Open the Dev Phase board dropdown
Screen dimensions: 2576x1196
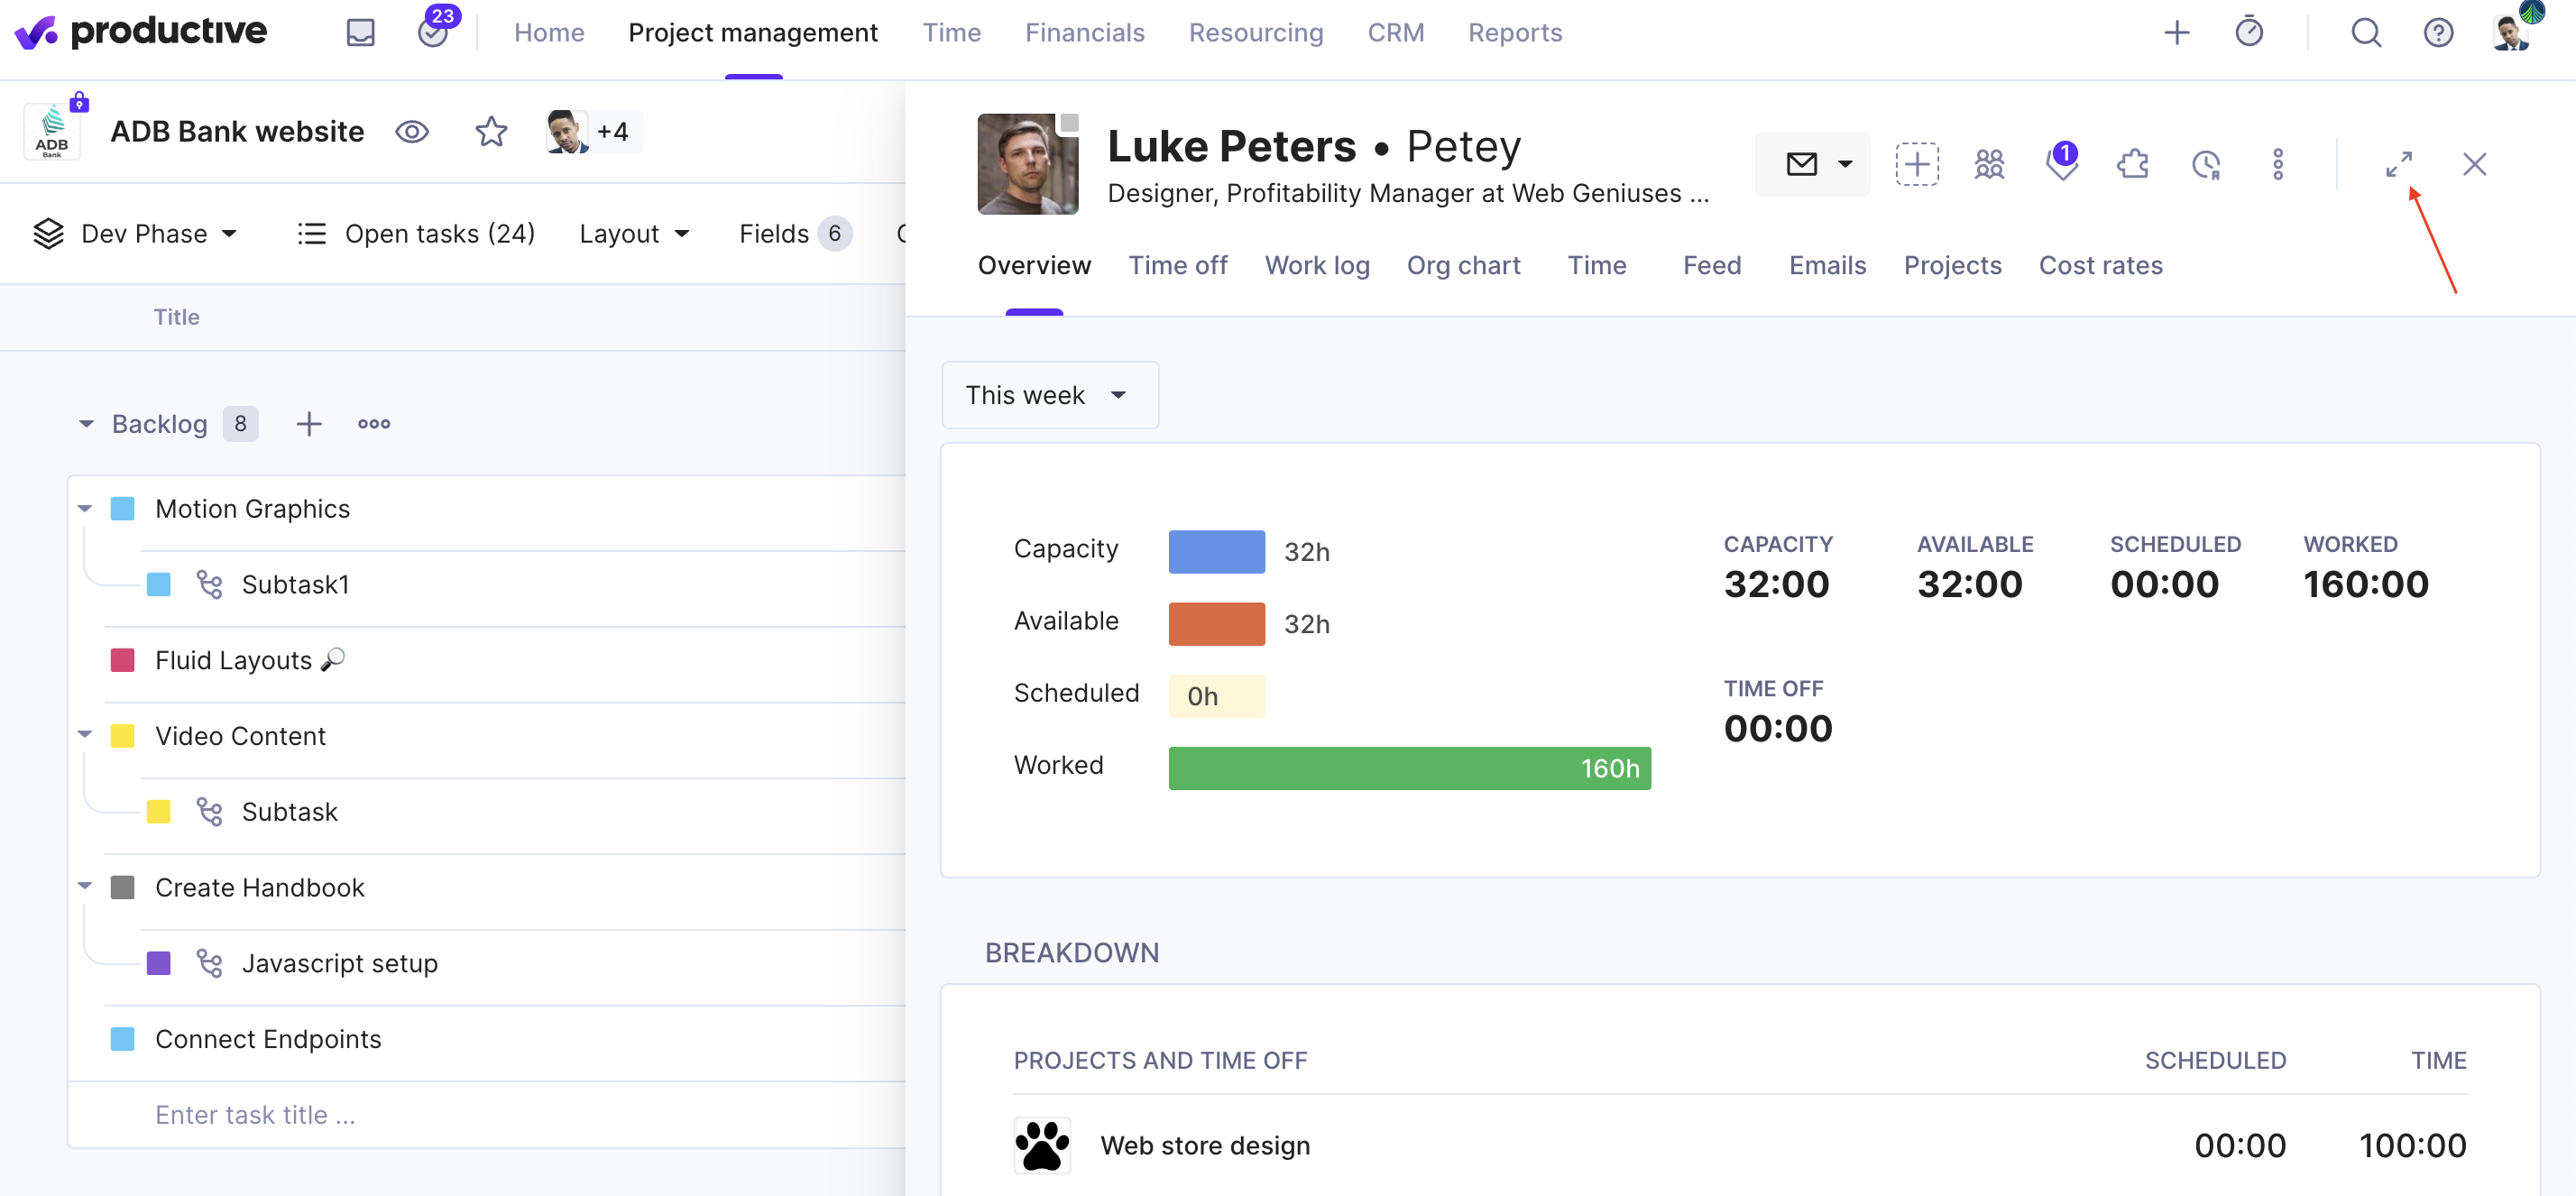pos(137,234)
